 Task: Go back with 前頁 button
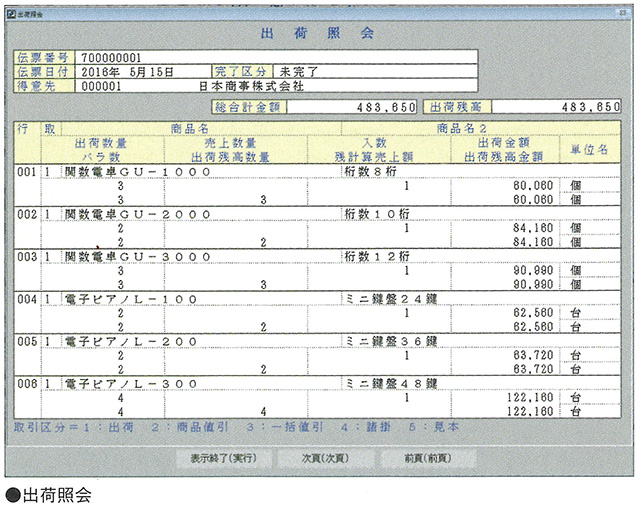point(428,458)
